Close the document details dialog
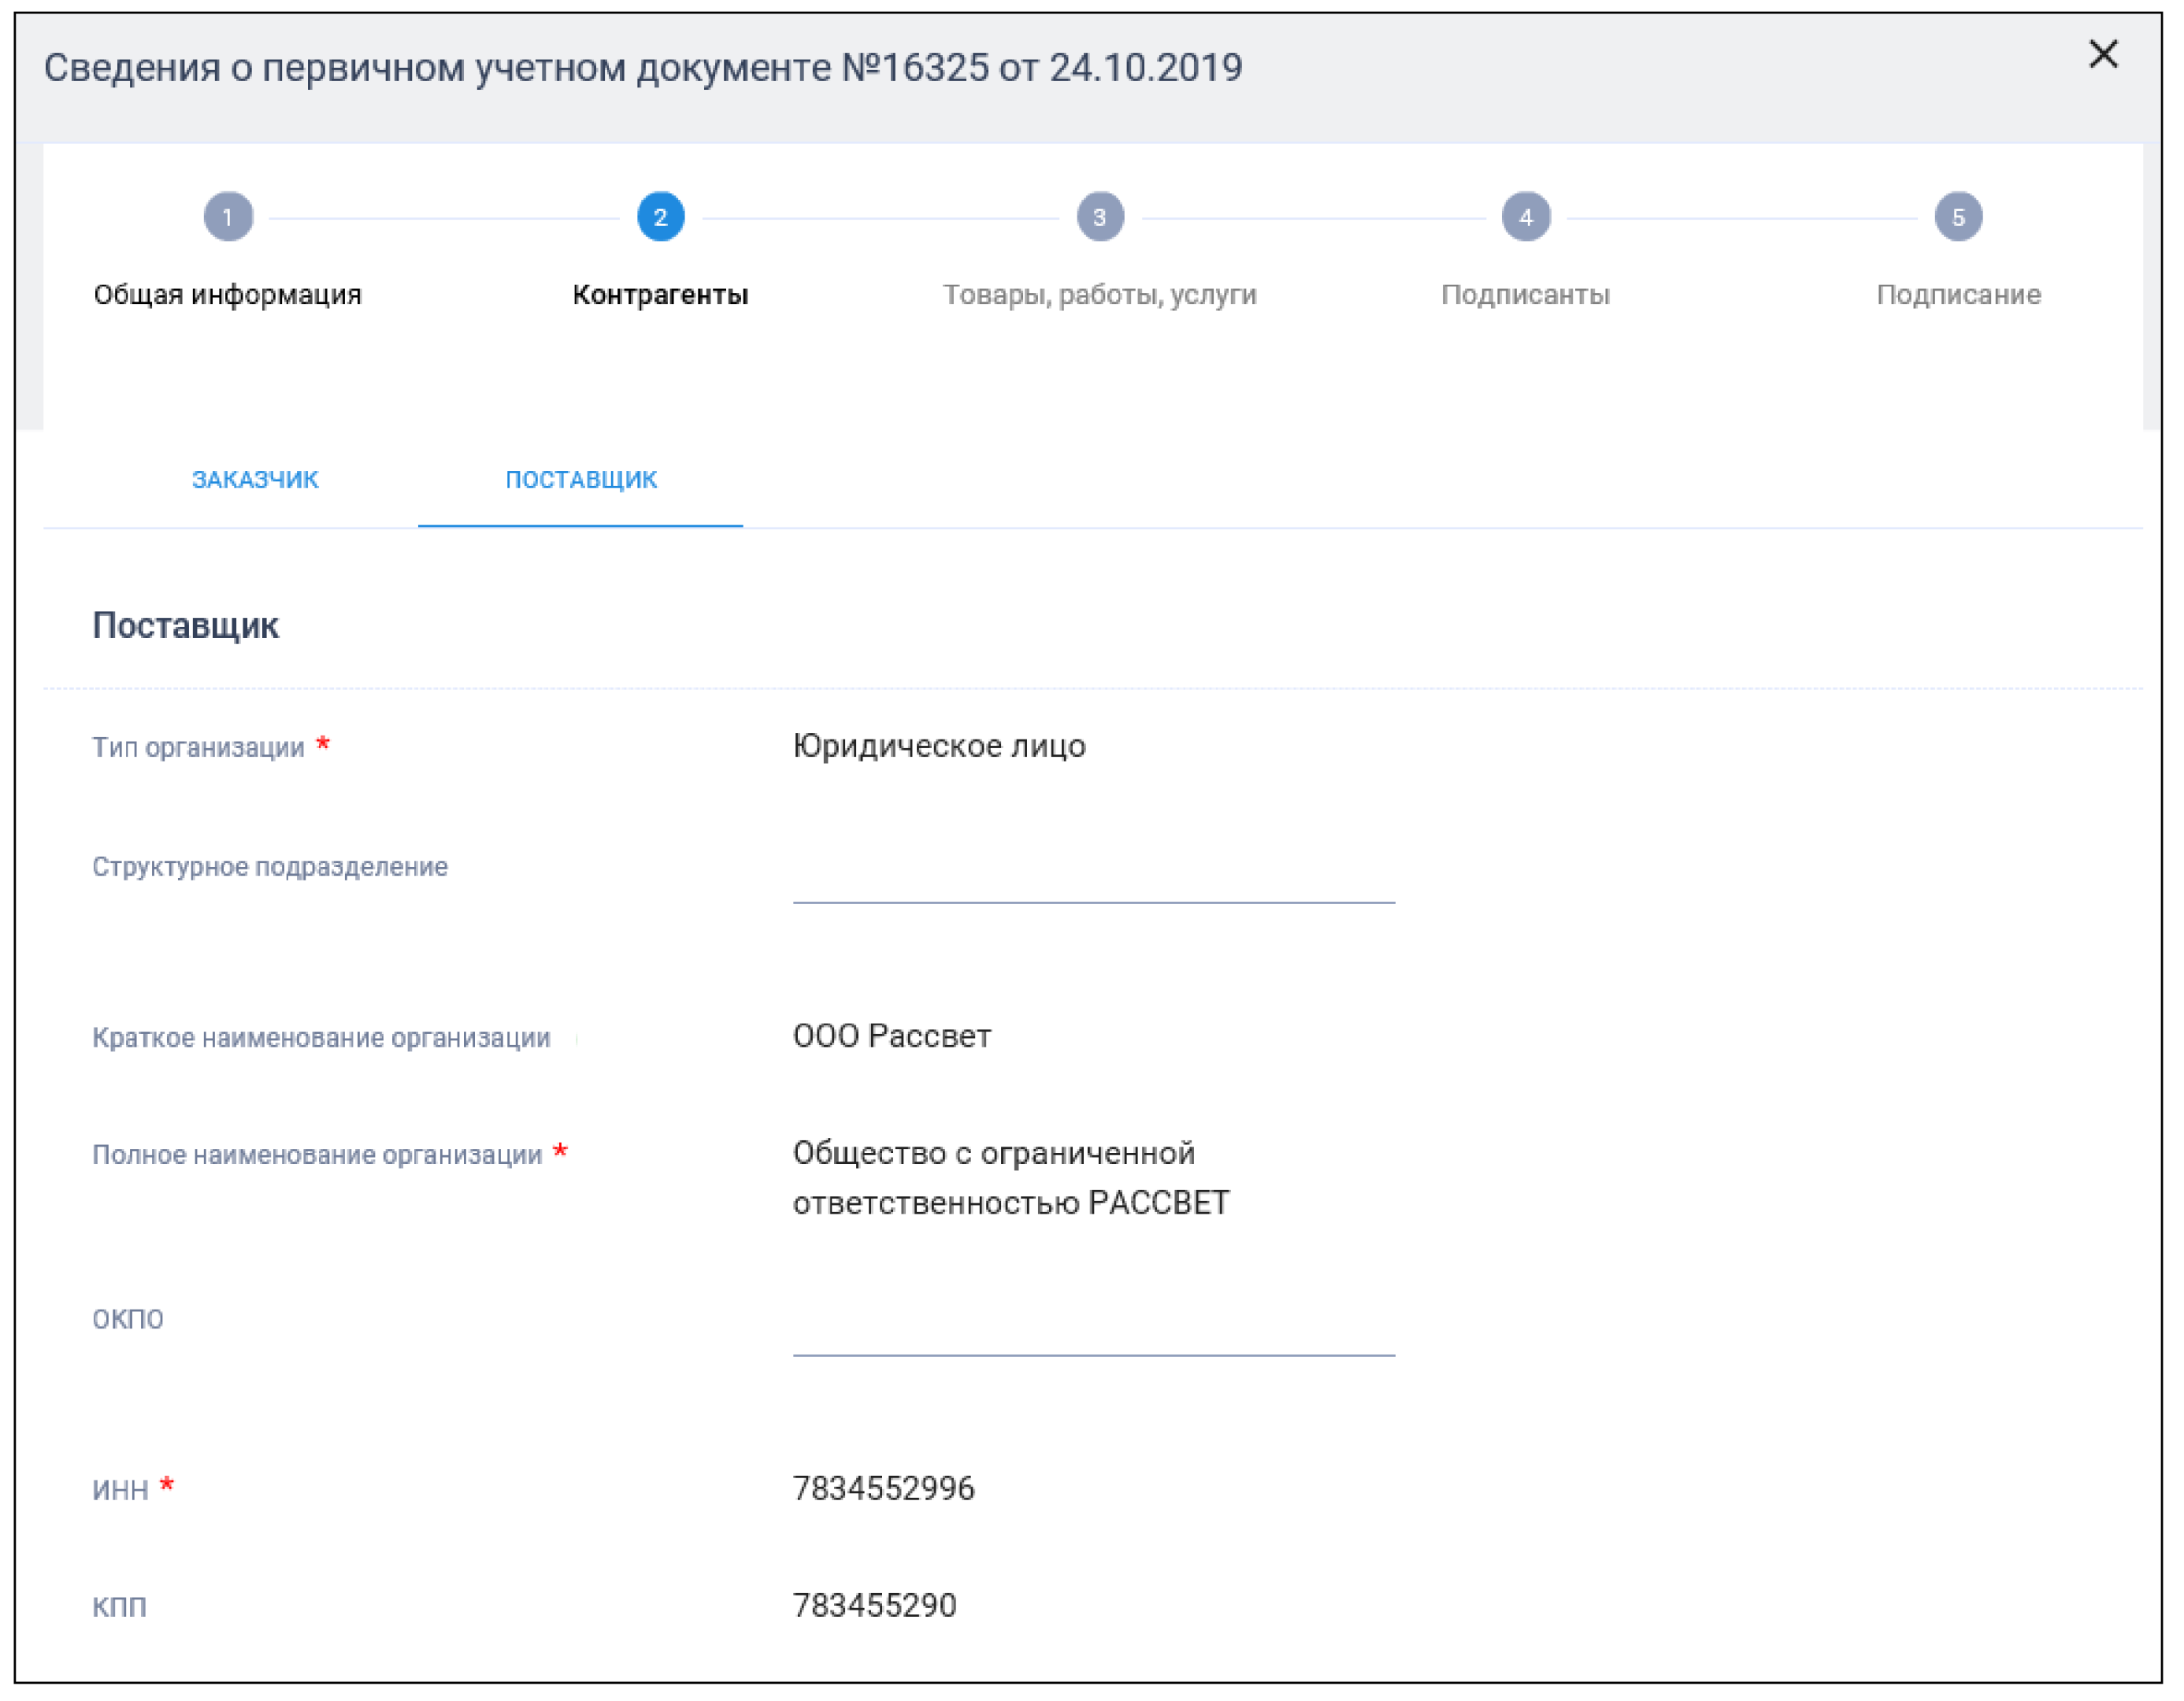The image size is (2184, 1701). 2103,54
